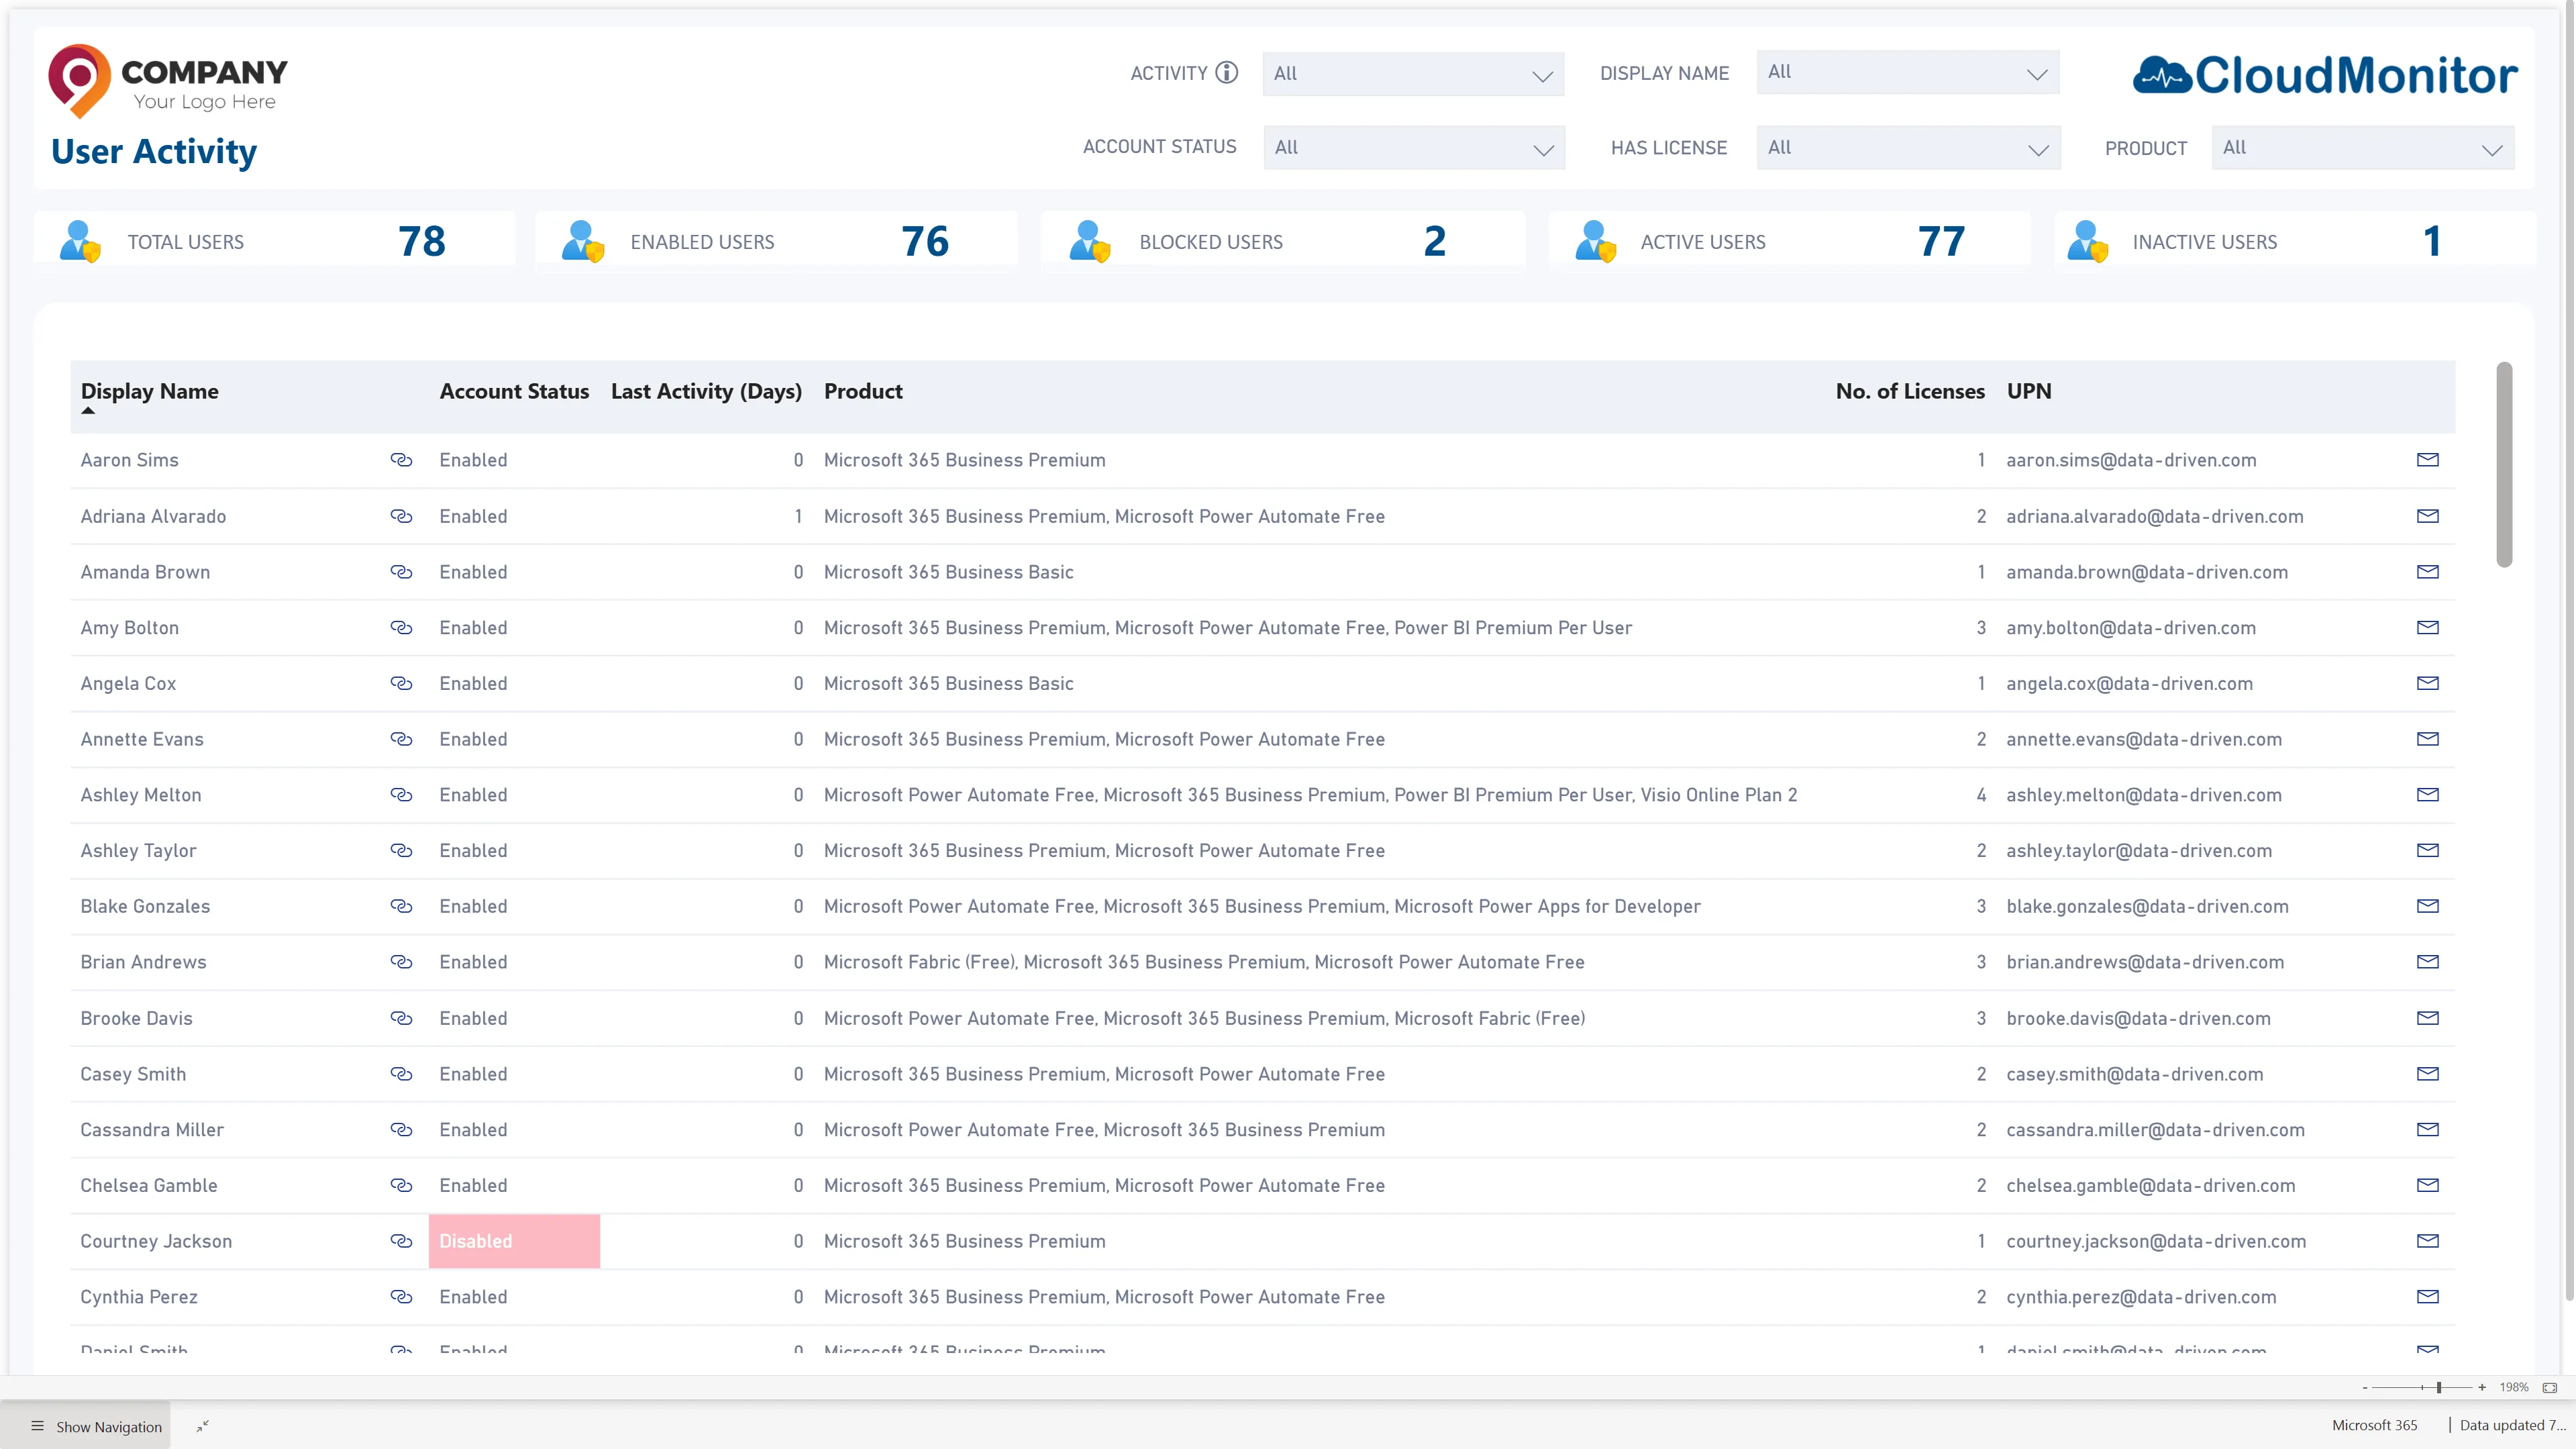The width and height of the screenshot is (2576, 1449).
Task: Click the 198% zoom level value
Action: point(2513,1388)
